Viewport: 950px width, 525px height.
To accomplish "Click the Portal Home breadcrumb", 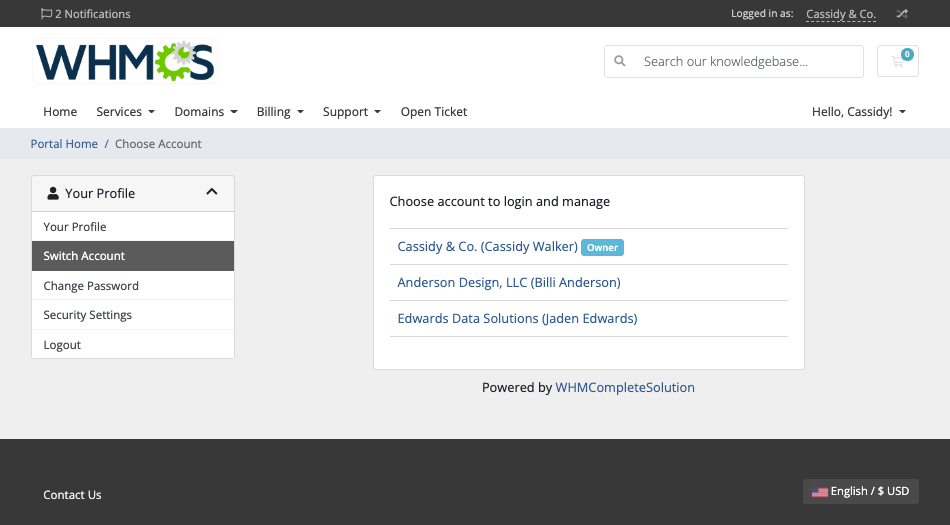I will (x=64, y=144).
